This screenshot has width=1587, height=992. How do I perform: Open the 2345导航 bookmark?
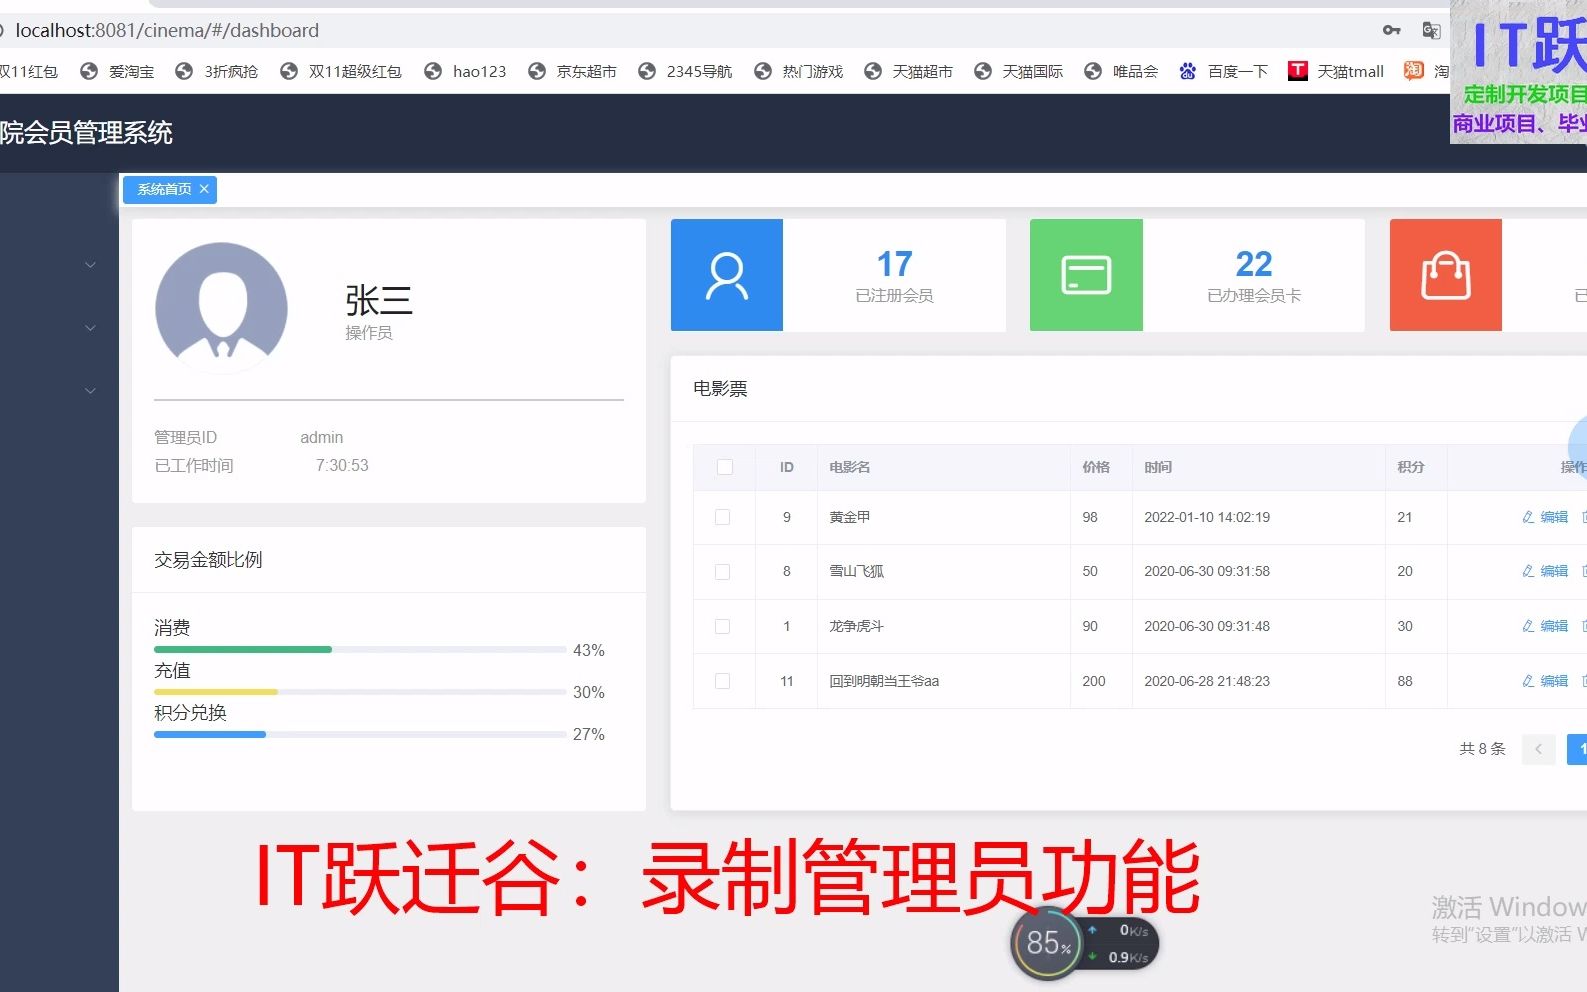(x=686, y=71)
